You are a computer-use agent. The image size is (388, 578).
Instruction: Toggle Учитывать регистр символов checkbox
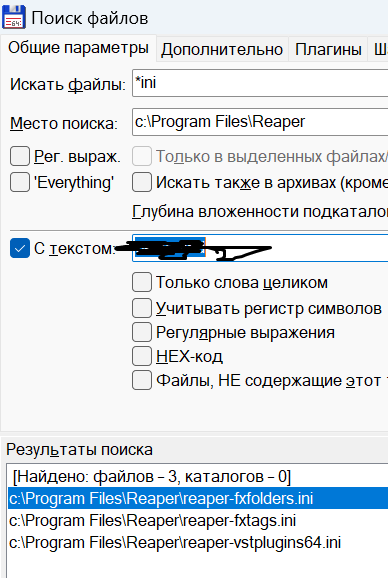click(x=142, y=308)
